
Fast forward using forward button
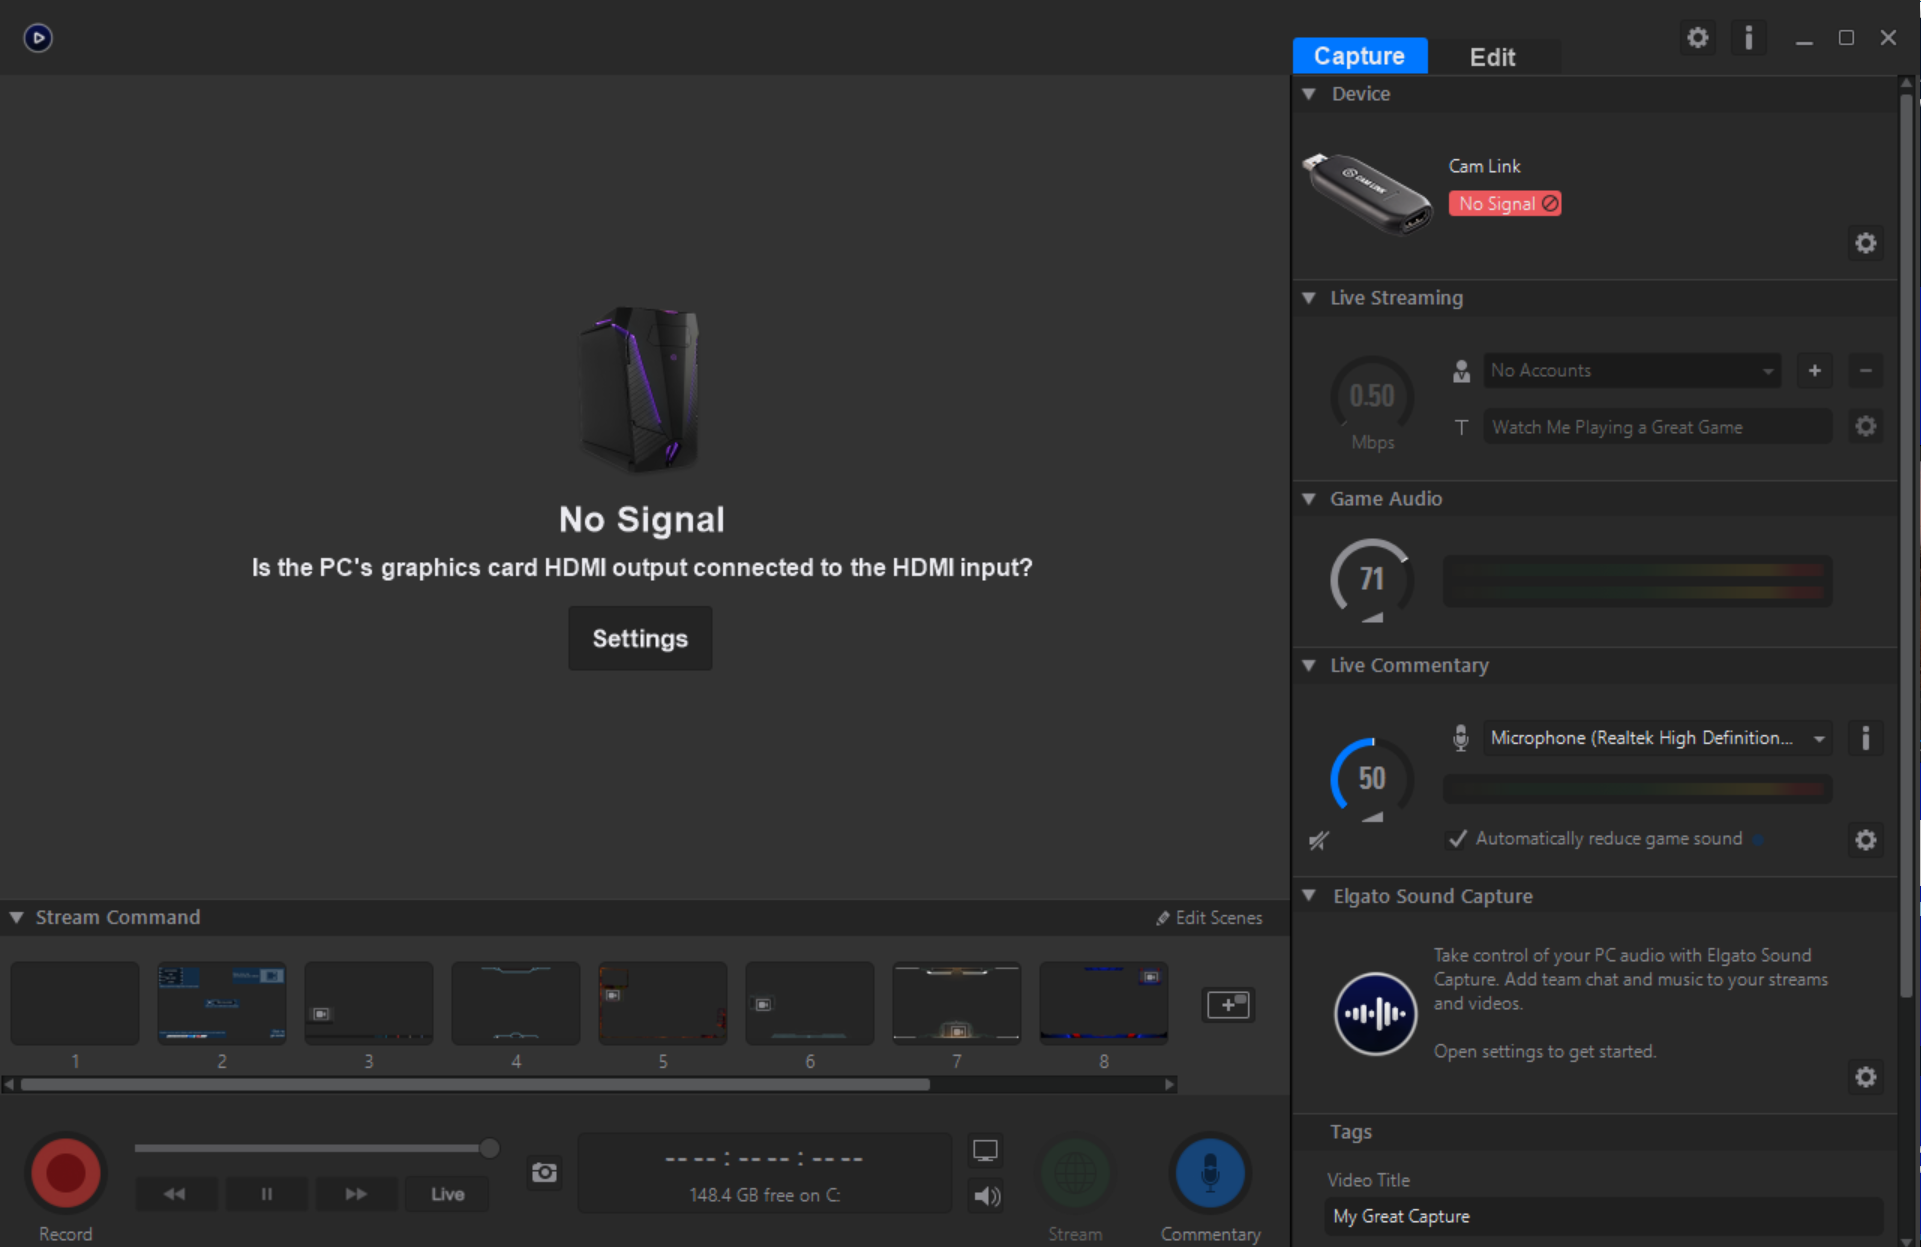[x=356, y=1194]
